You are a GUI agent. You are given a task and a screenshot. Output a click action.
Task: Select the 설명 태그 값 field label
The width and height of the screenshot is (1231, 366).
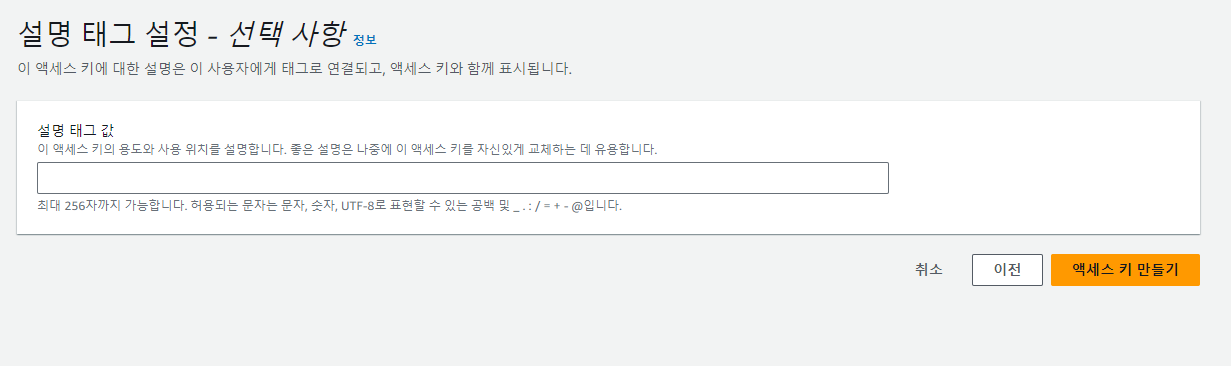point(75,131)
